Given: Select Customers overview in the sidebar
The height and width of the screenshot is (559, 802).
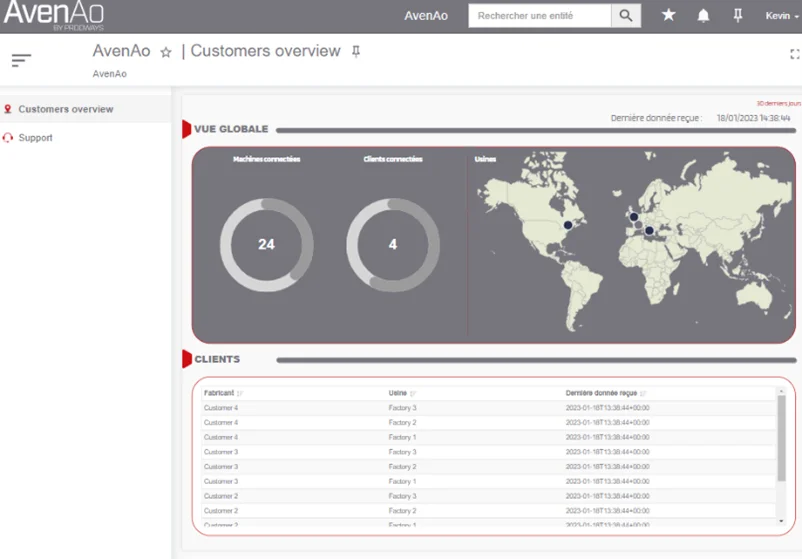Looking at the screenshot, I should pyautogui.click(x=85, y=109).
